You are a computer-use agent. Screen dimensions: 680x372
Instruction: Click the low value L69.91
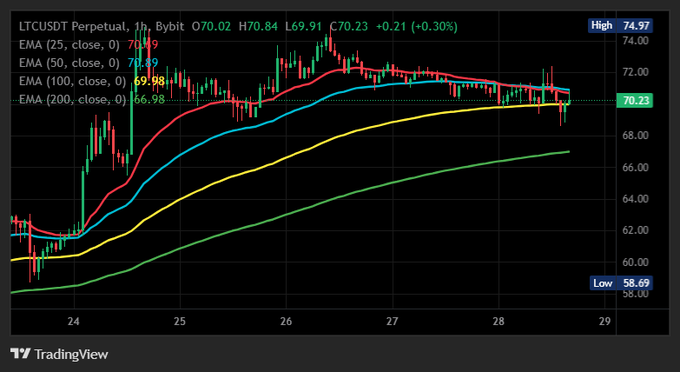(304, 26)
